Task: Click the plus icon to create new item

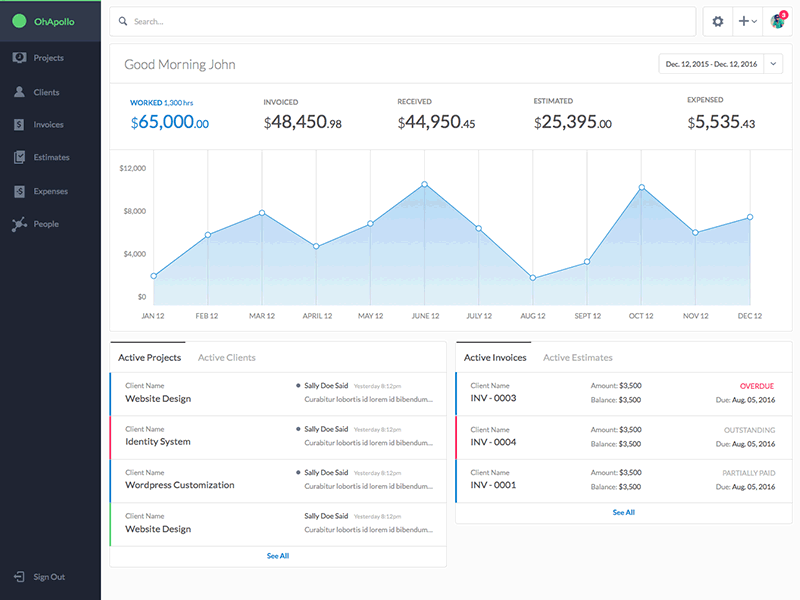Action: (x=743, y=20)
